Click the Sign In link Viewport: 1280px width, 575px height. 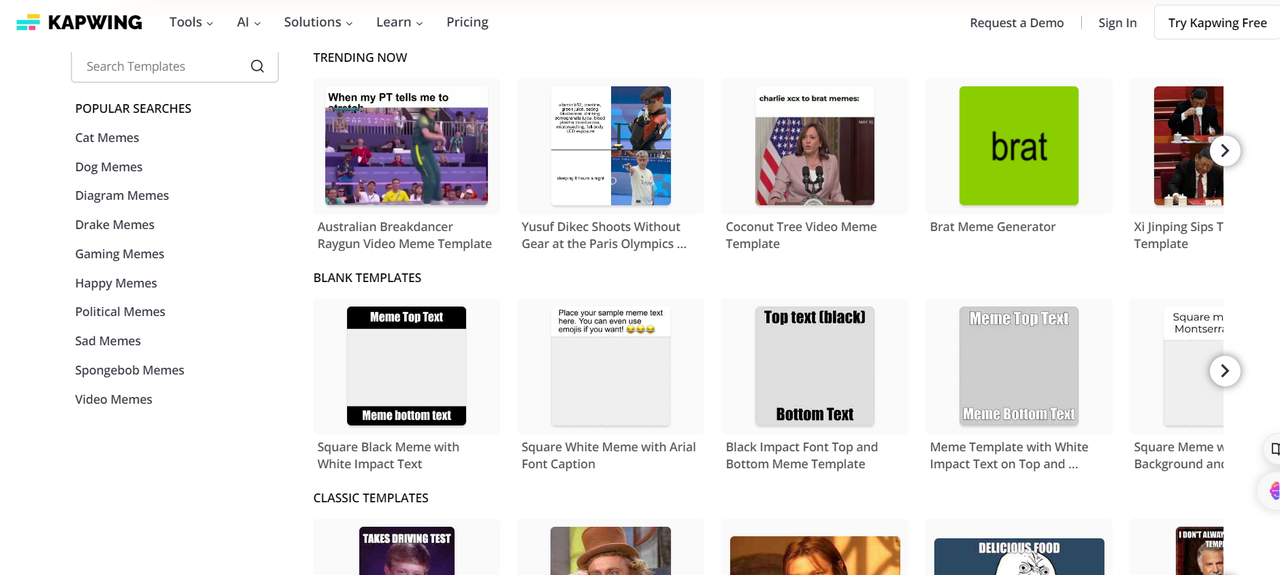click(x=1117, y=23)
